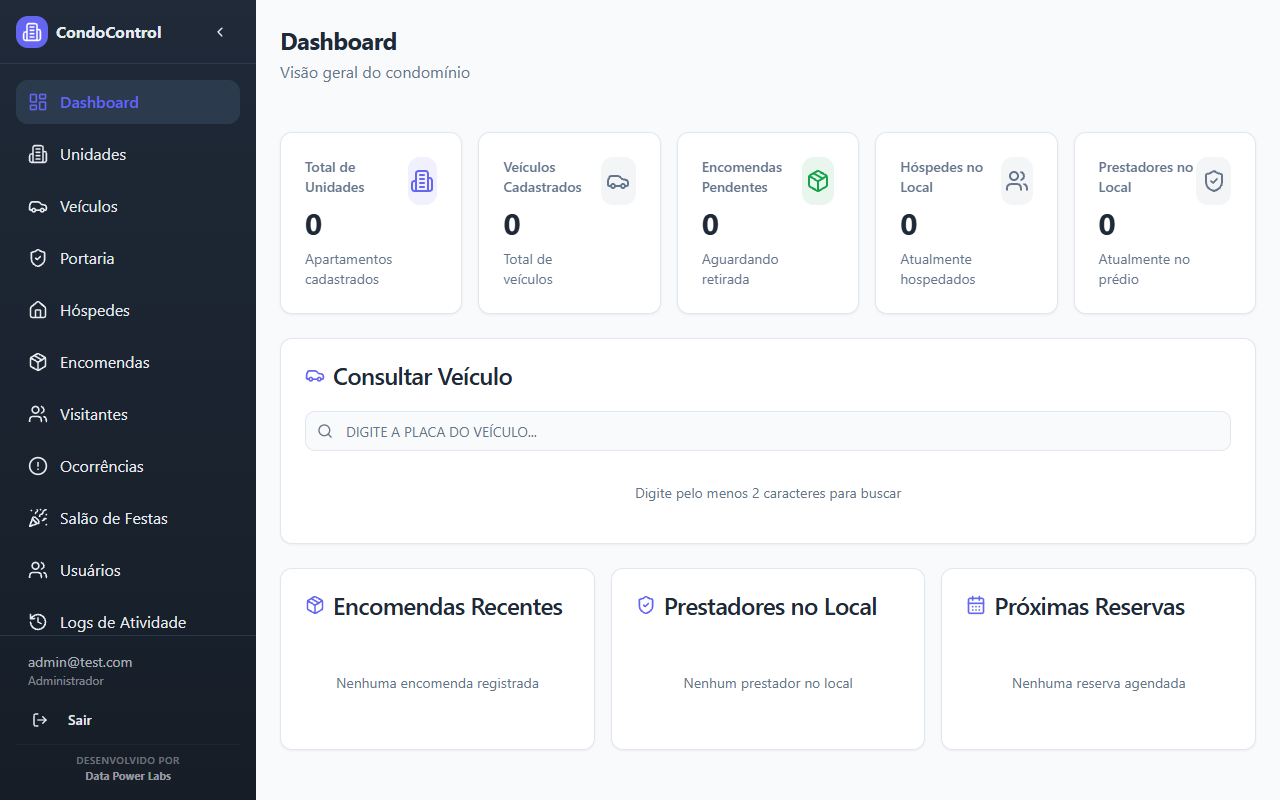This screenshot has height=800, width=1280.
Task: Click the Ocorrências alert icon
Action: pos(38,466)
